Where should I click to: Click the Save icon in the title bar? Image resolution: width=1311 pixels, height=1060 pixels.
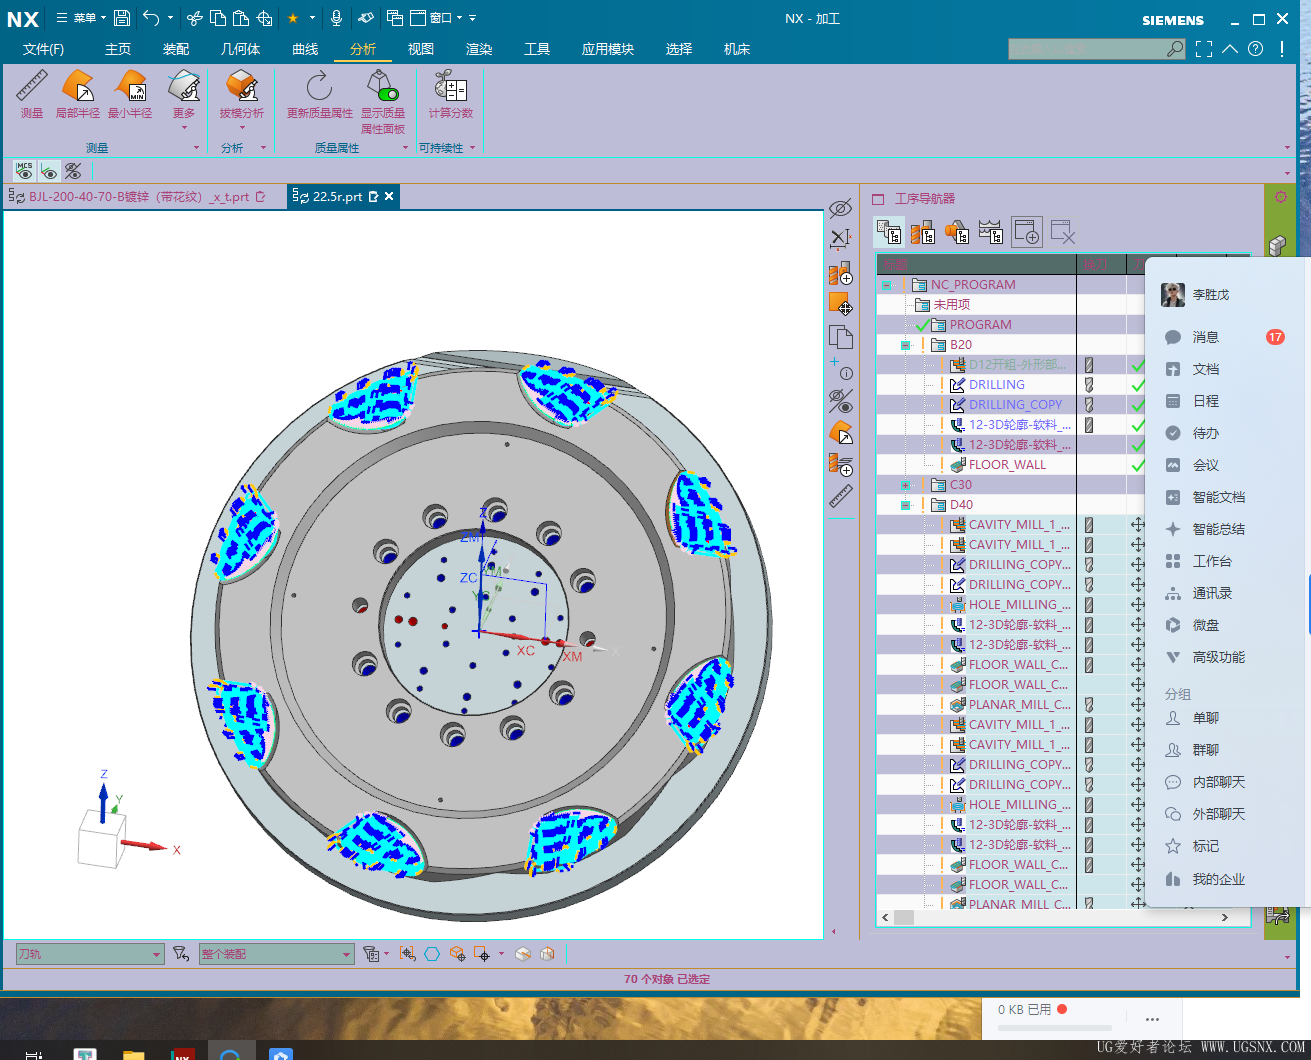point(122,18)
